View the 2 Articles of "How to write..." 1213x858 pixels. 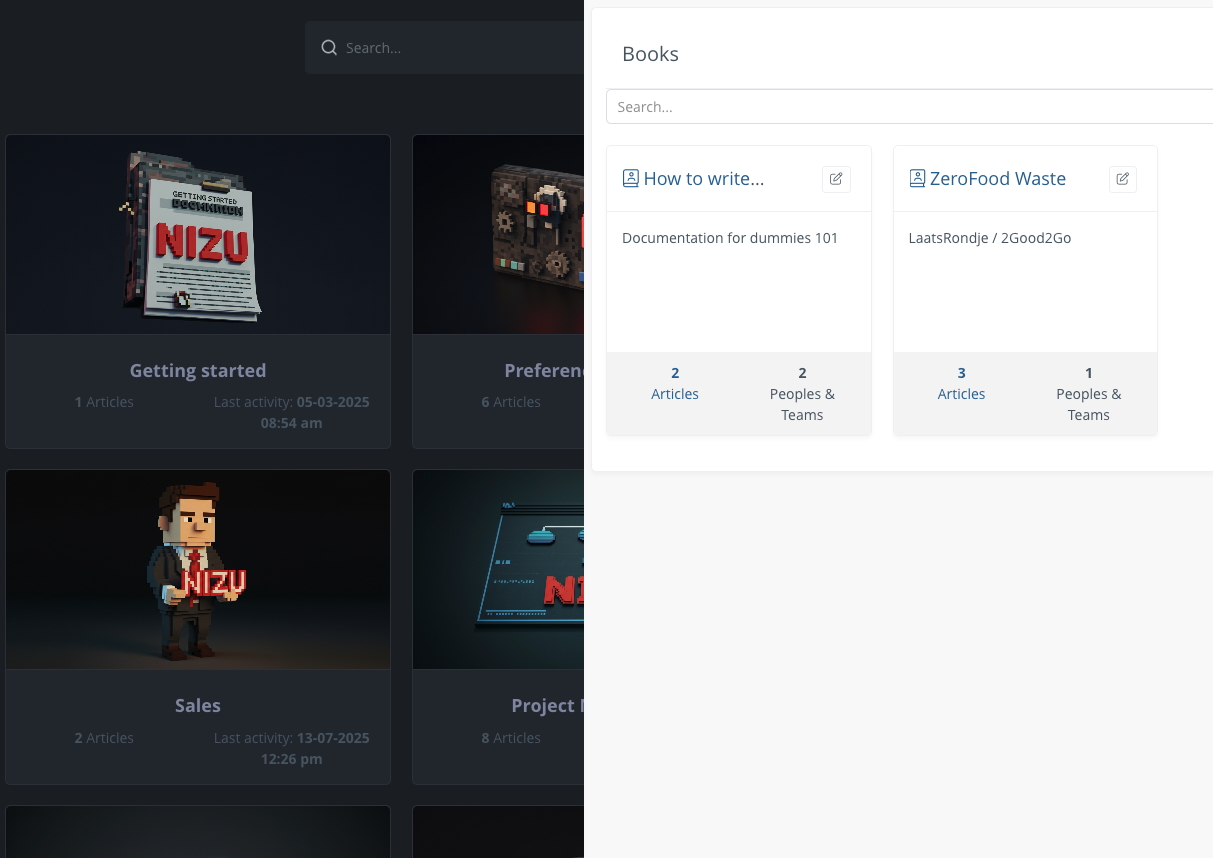(675, 383)
